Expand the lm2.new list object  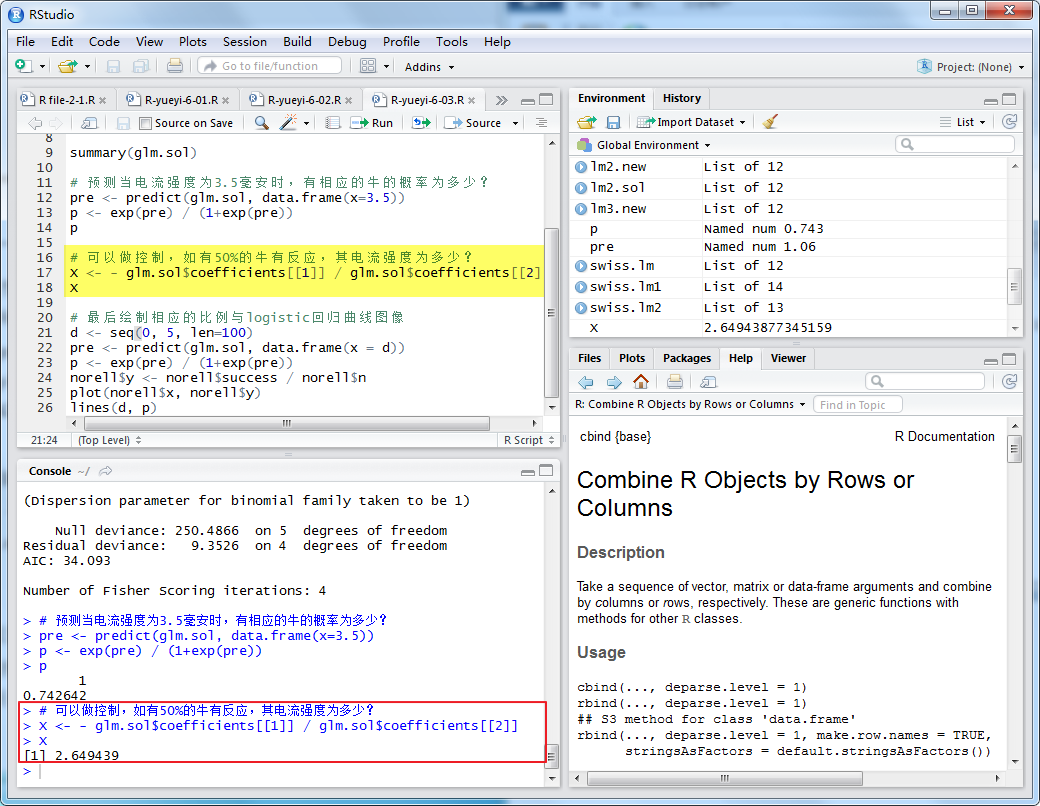click(x=581, y=167)
